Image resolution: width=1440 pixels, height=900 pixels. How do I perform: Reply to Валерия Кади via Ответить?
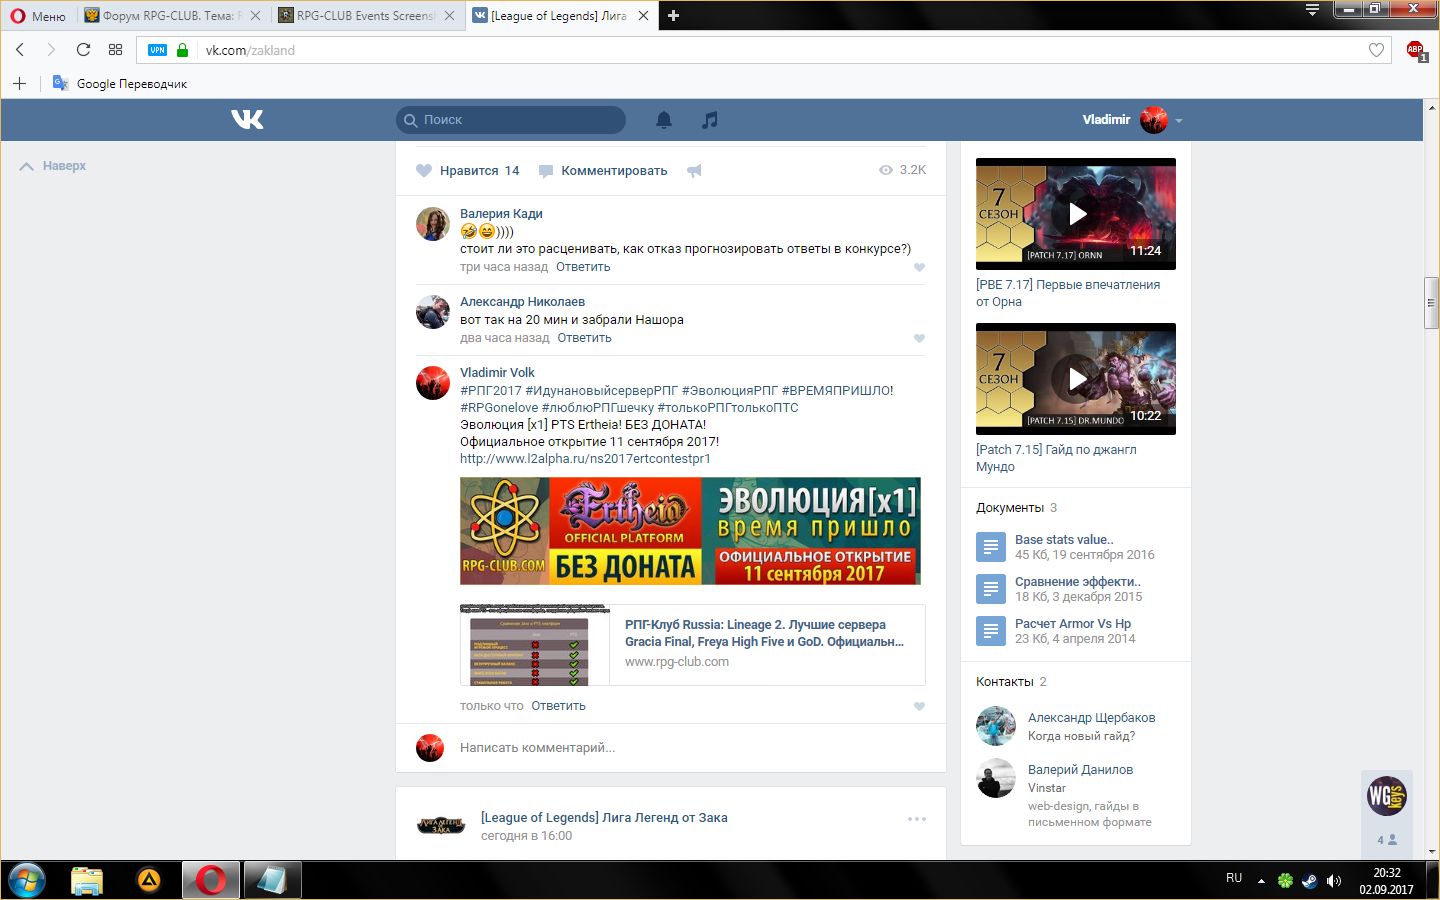[x=583, y=267]
